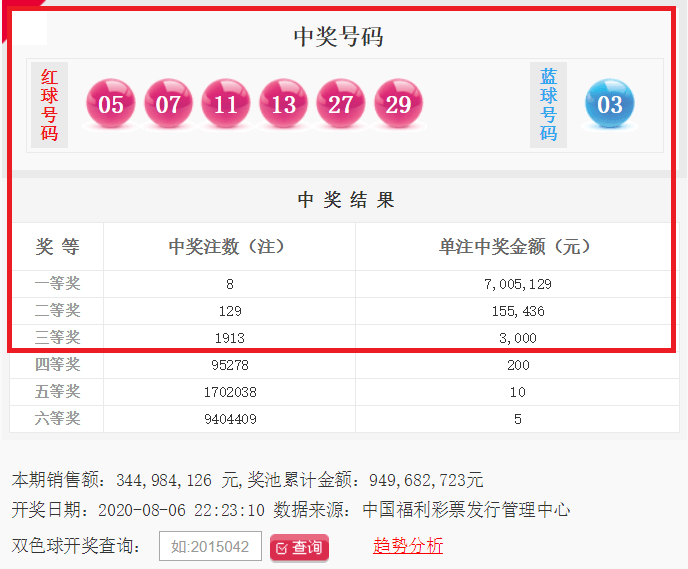Click first prize winner count 8
Viewport: 688px width, 569px height.
point(229,284)
